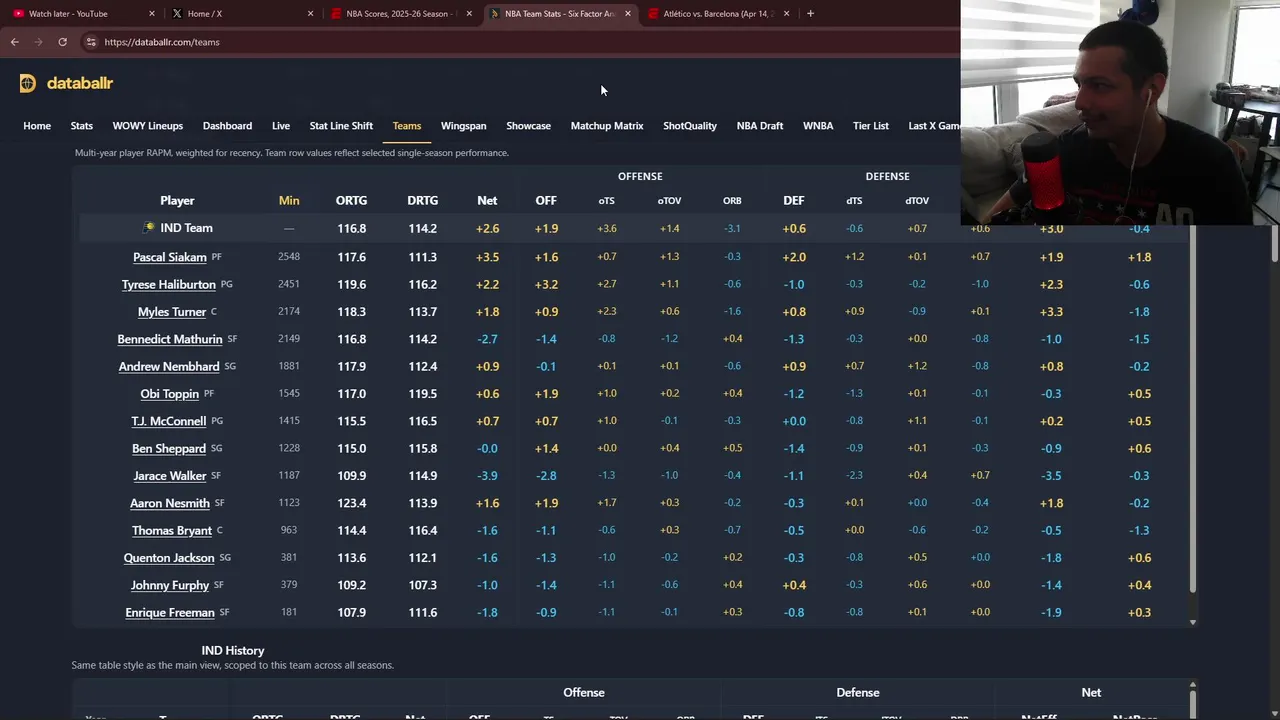Sort table by ORTG column
This screenshot has width=1280, height=720.
351,201
